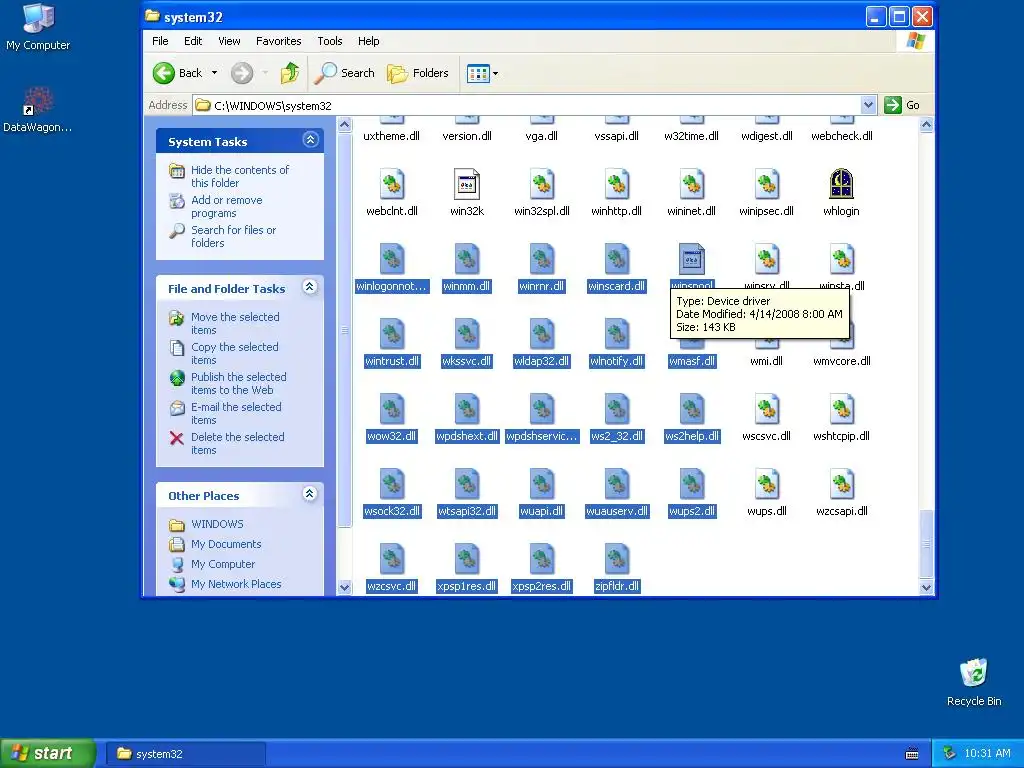Click the task pane scroll down arrow

[345, 587]
